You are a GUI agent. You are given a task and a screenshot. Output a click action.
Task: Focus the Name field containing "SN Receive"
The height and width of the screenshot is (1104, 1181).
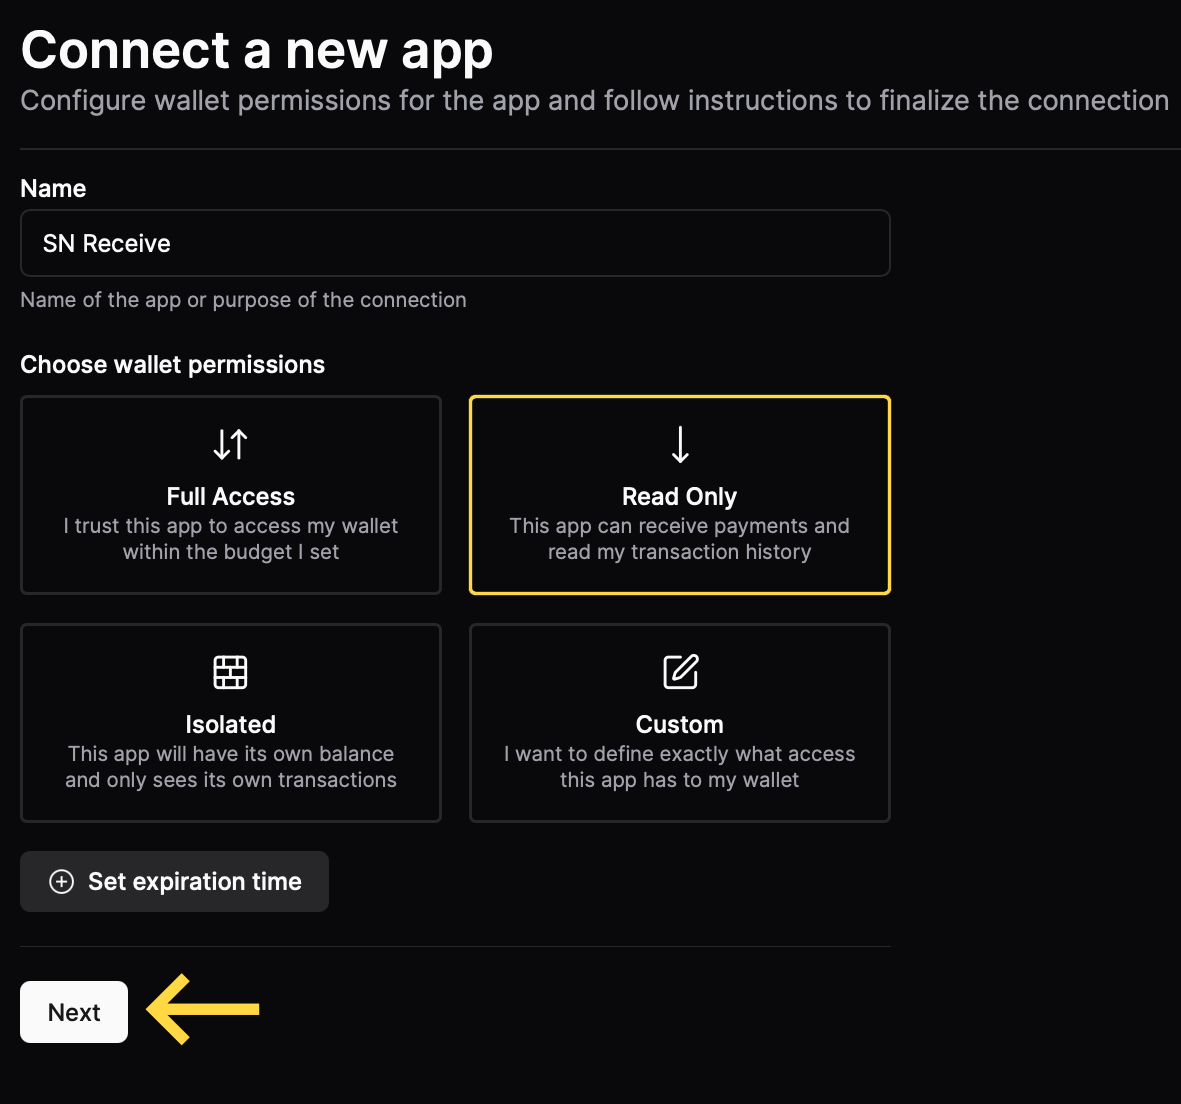(455, 243)
